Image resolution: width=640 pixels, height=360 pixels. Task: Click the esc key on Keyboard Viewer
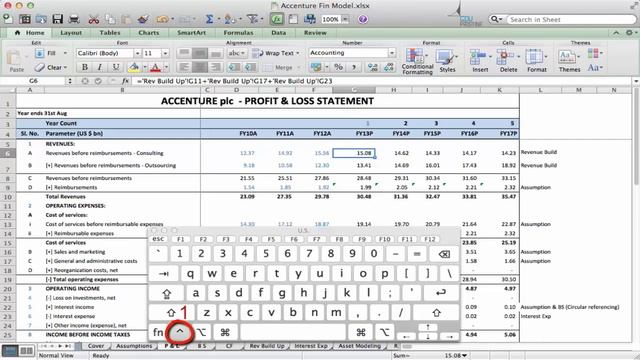click(x=158, y=239)
